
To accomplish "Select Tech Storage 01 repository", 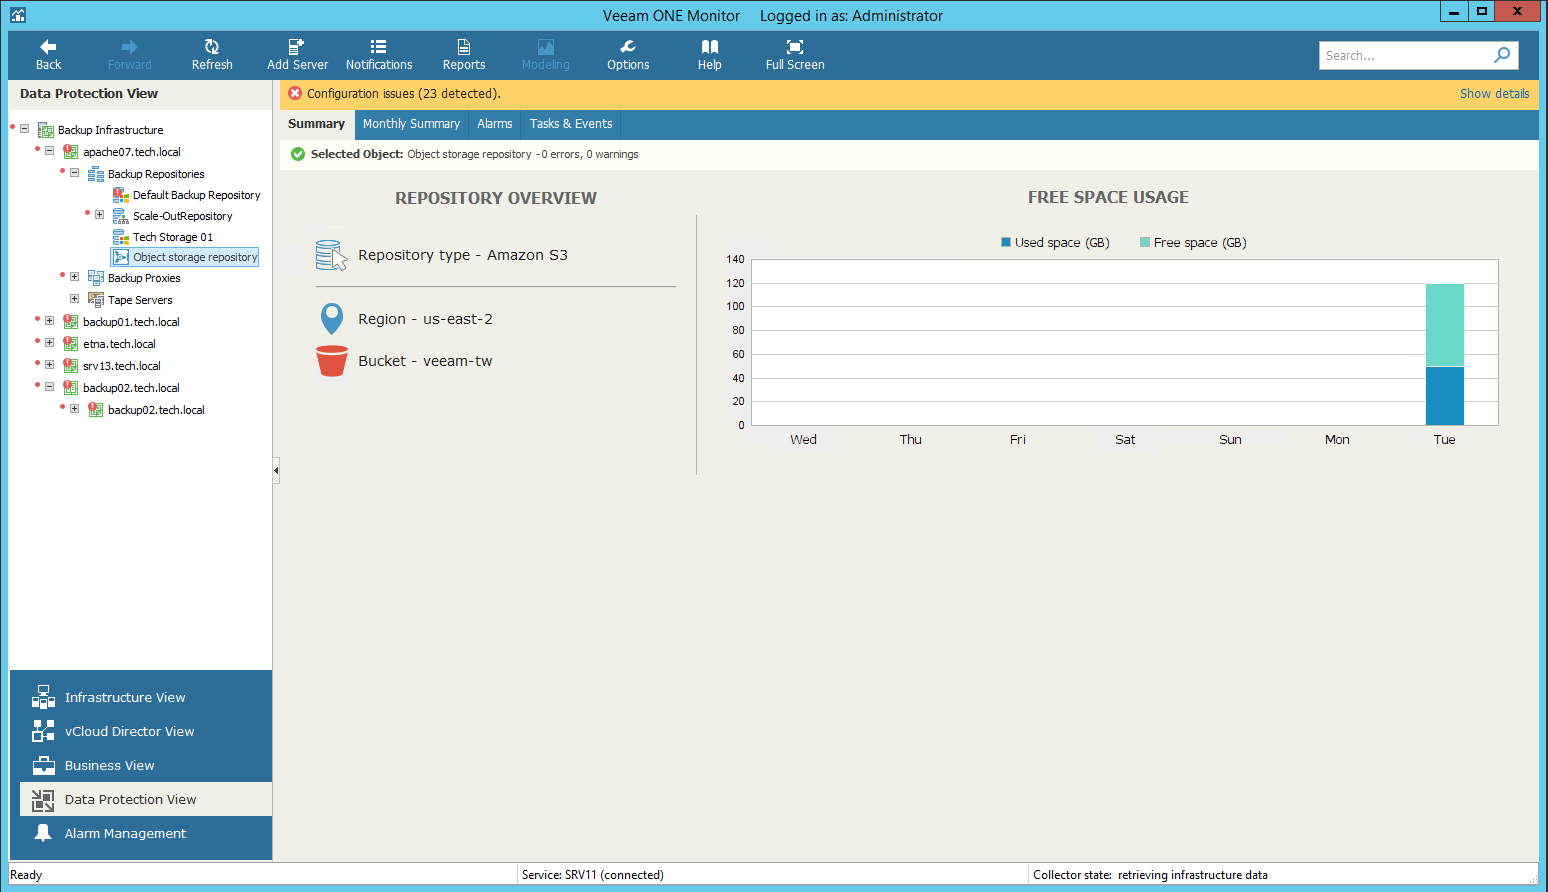I will [x=172, y=237].
